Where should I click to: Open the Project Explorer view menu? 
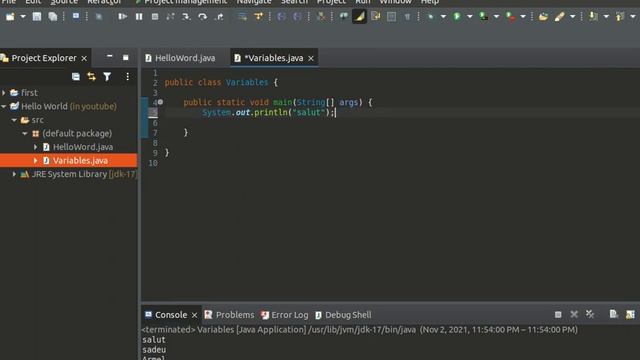click(x=127, y=76)
